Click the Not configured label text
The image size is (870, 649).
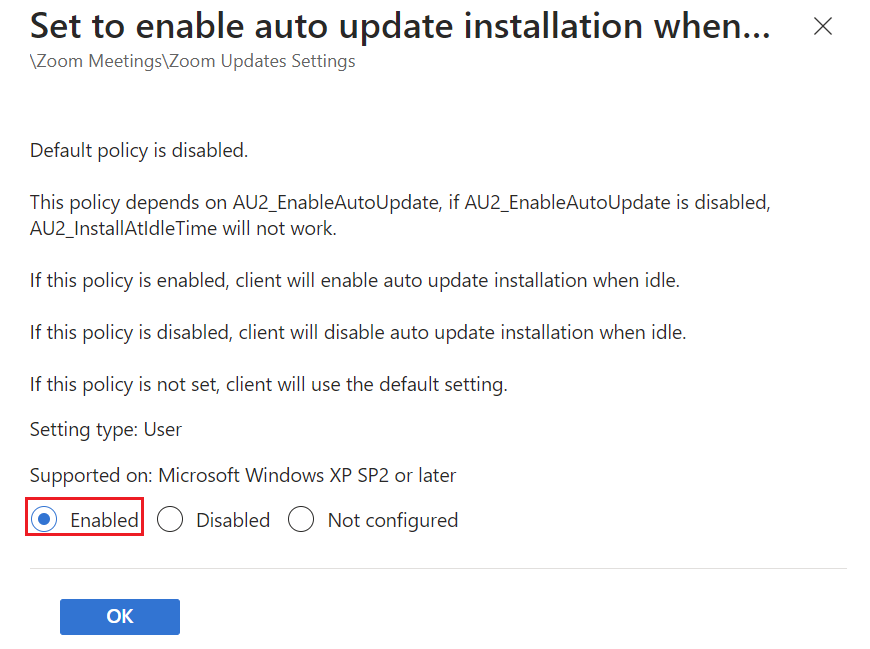[x=392, y=520]
